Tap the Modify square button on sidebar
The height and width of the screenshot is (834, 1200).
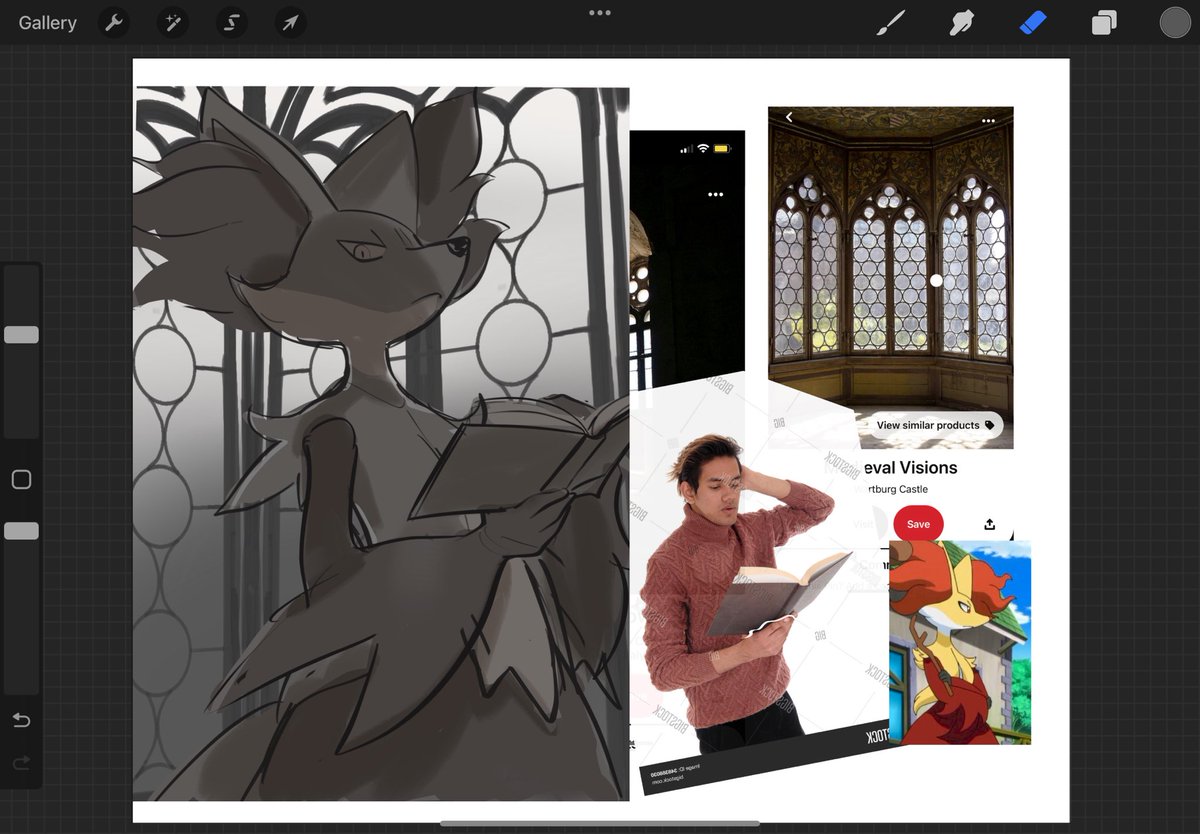pos(21,480)
